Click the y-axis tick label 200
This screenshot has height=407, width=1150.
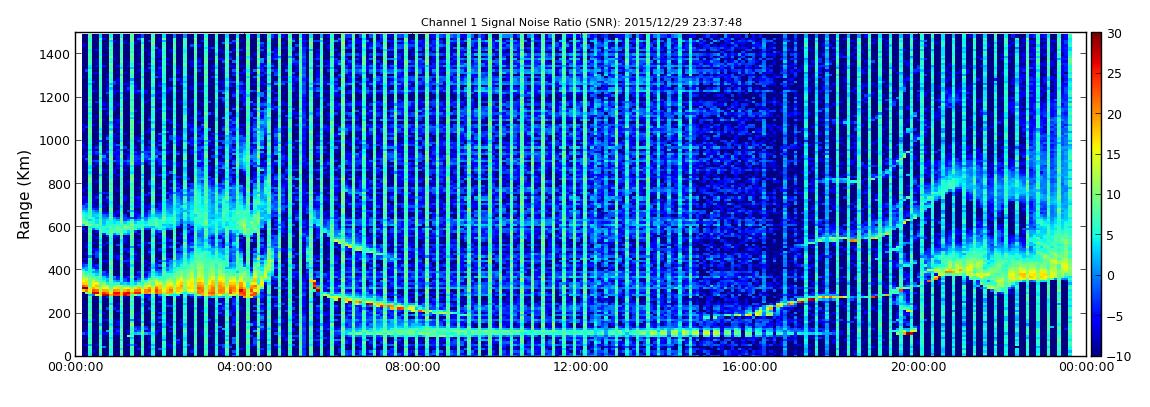pyautogui.click(x=59, y=314)
